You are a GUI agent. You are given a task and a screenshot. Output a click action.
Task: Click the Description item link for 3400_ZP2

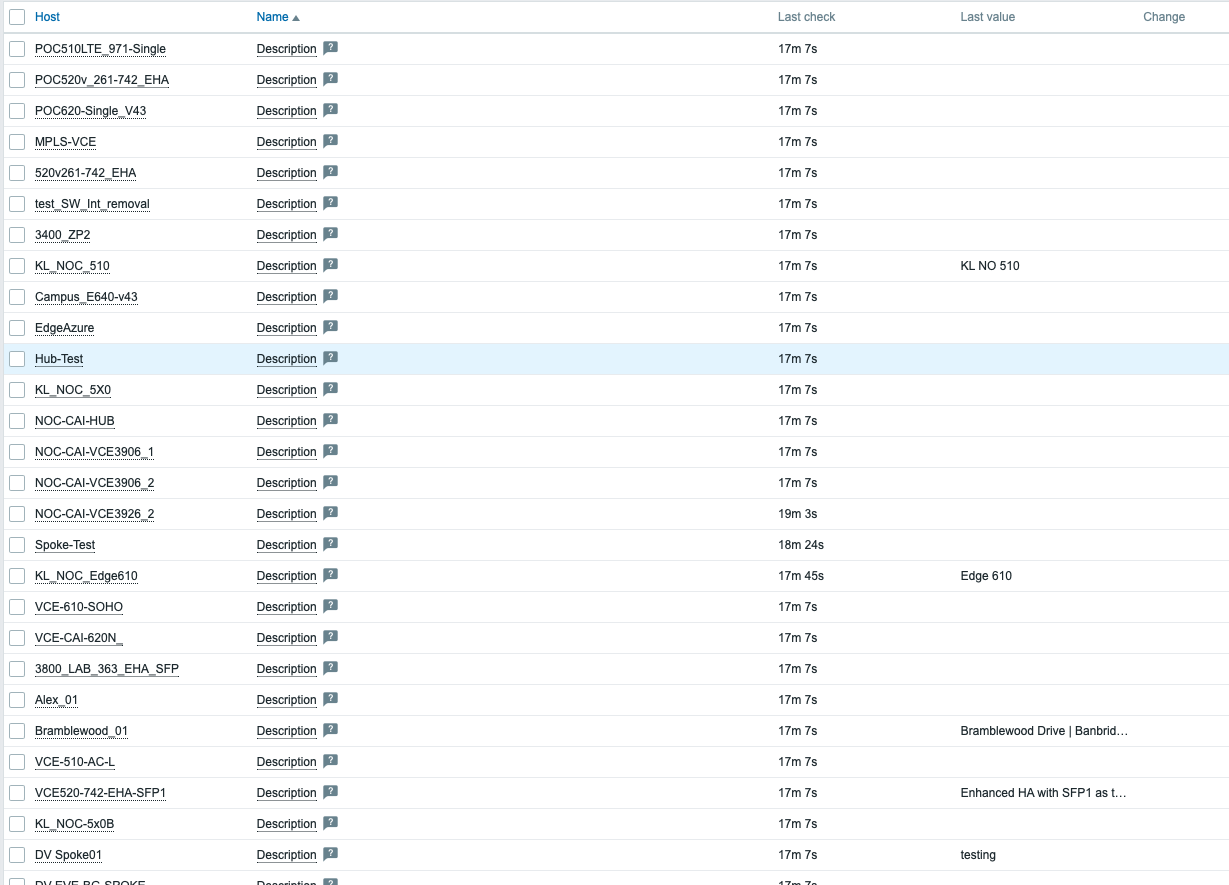286,235
